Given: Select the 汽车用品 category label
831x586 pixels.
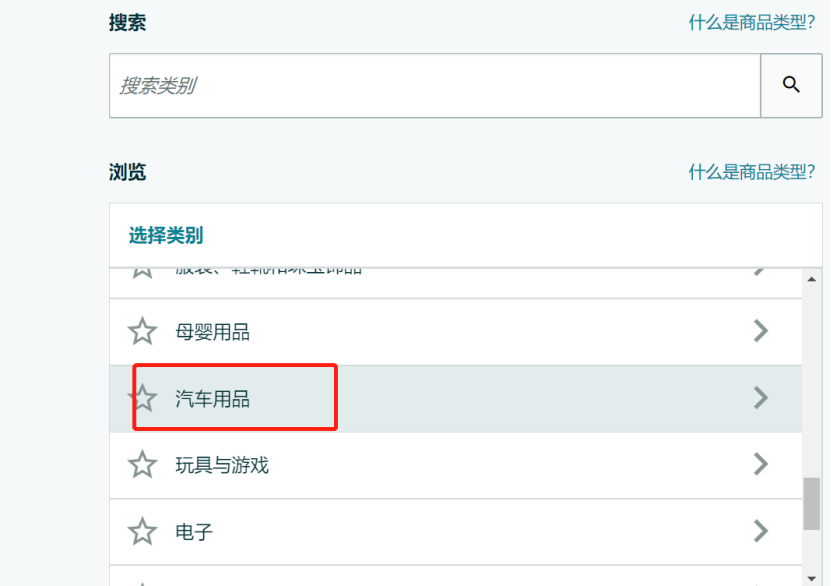Looking at the screenshot, I should [x=213, y=399].
